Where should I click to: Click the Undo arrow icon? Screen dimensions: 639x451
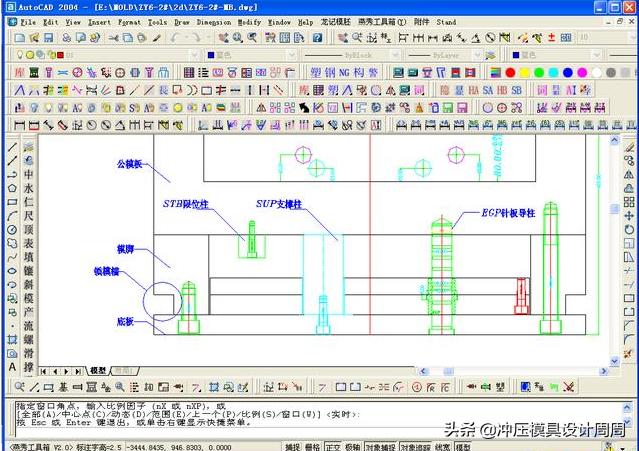[174, 38]
